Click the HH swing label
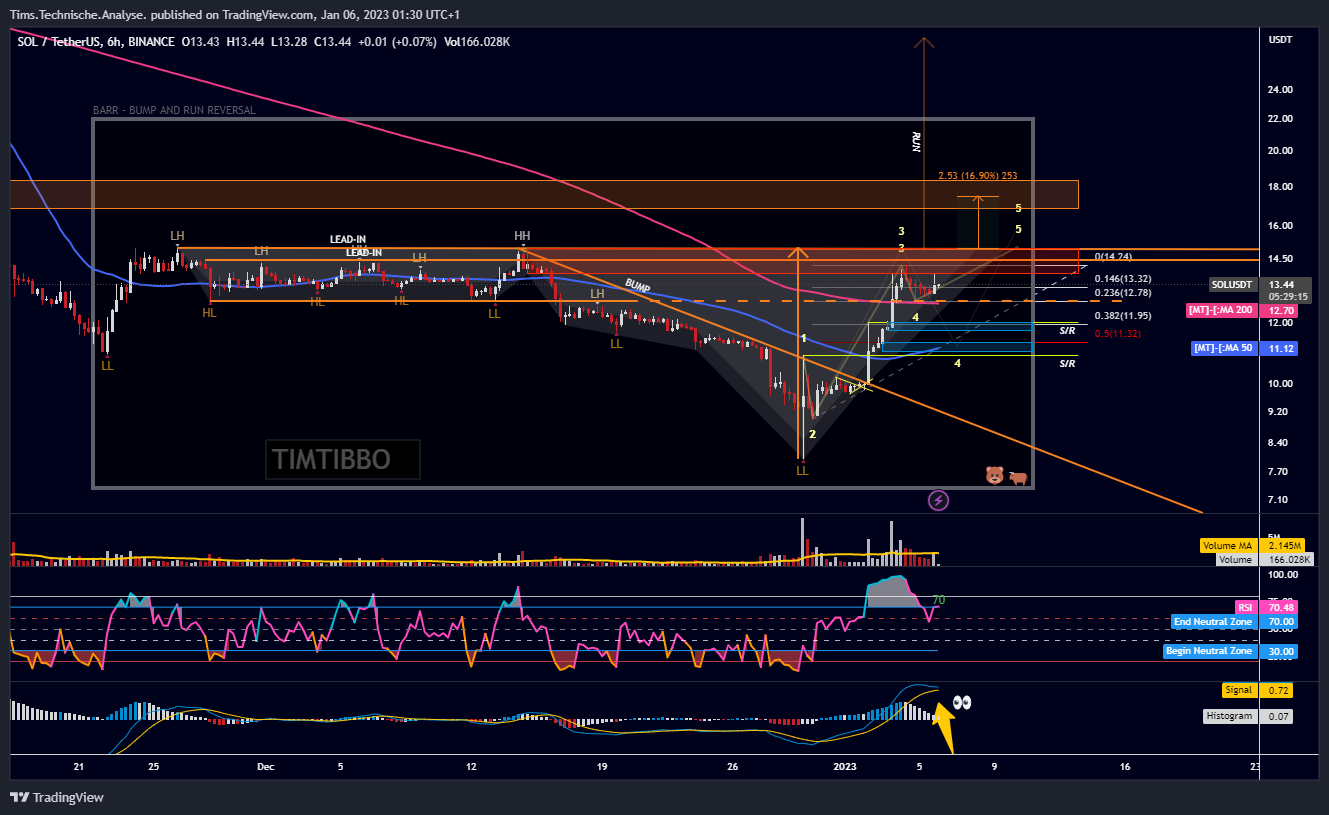The height and width of the screenshot is (815, 1329). click(x=522, y=236)
